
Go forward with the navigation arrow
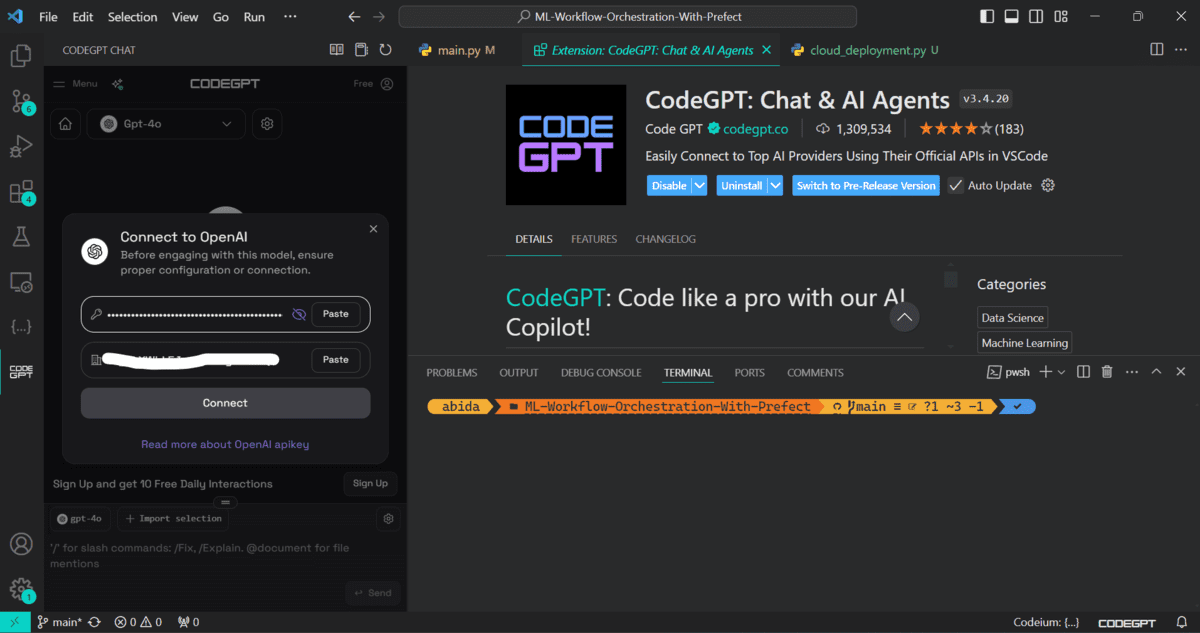tap(378, 17)
